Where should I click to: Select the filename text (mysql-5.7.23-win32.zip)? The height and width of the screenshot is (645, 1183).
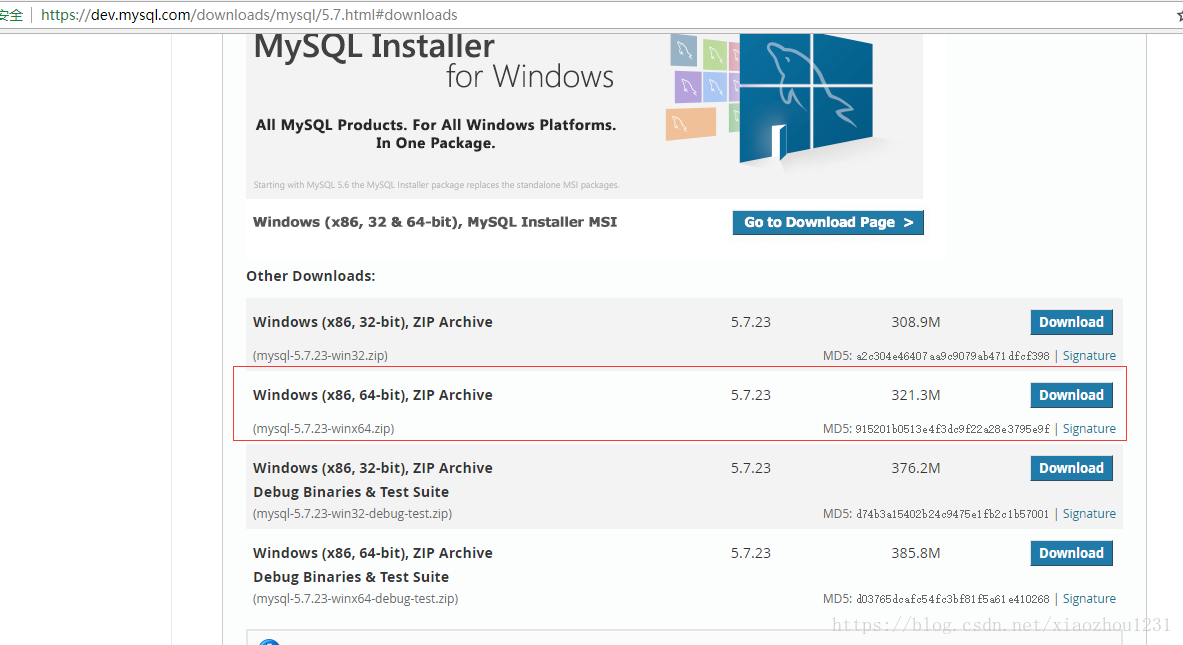[x=320, y=355]
